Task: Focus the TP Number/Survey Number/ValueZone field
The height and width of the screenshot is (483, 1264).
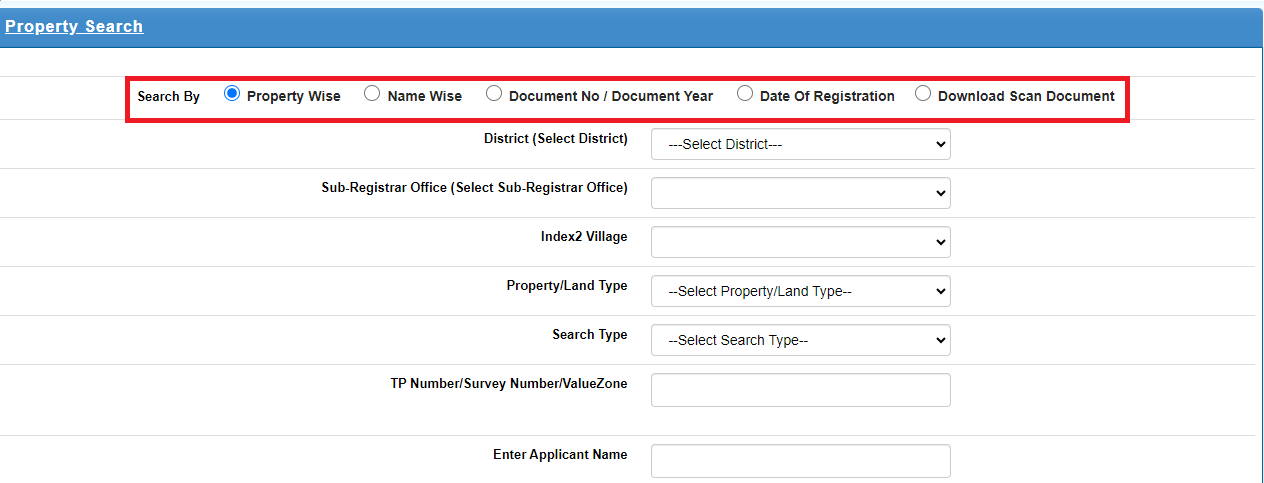Action: point(801,390)
